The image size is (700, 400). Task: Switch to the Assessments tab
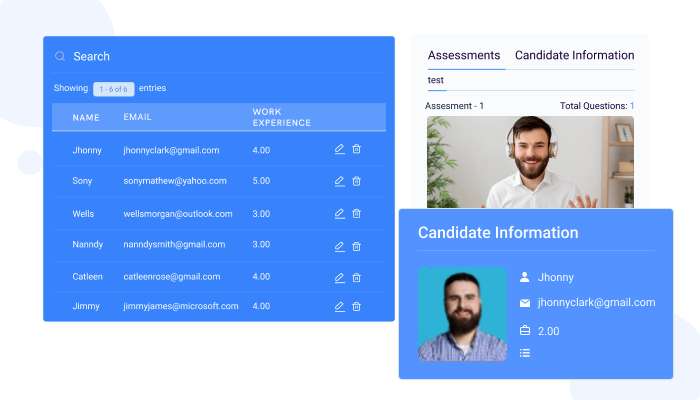click(464, 55)
